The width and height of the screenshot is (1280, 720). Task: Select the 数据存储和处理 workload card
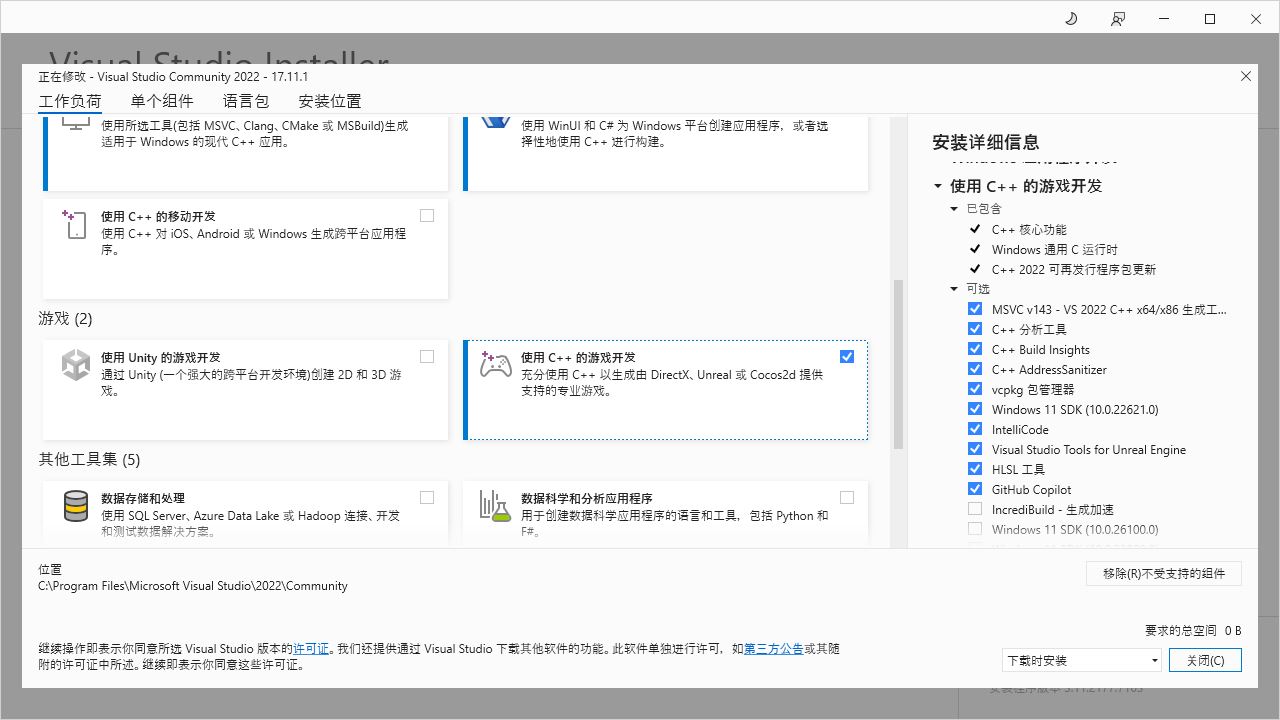point(246,514)
